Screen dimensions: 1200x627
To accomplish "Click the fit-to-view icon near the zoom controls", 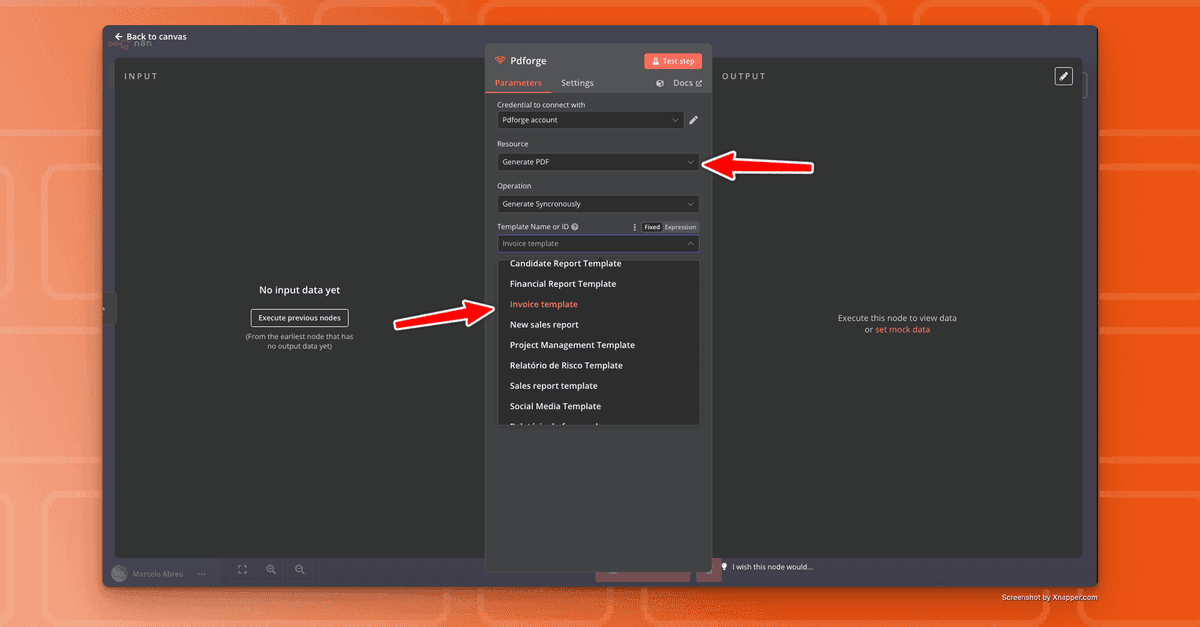I will click(242, 569).
